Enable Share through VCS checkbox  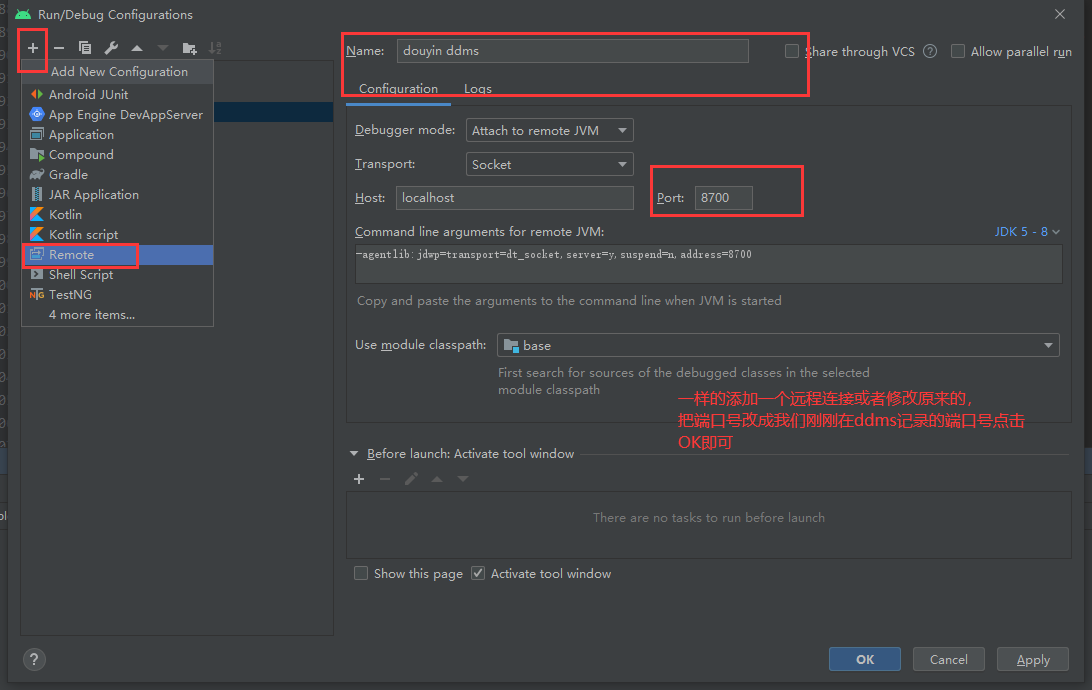pos(792,51)
